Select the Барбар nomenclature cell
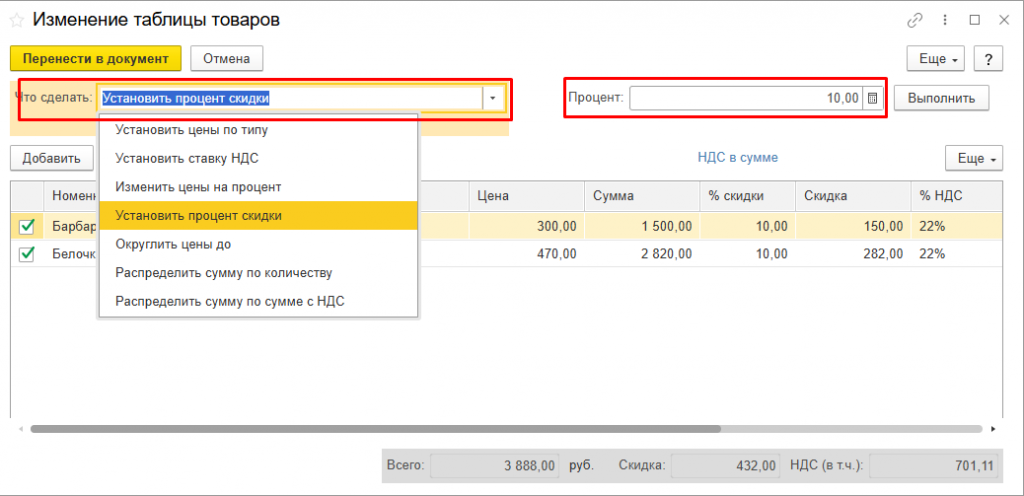 click(71, 226)
